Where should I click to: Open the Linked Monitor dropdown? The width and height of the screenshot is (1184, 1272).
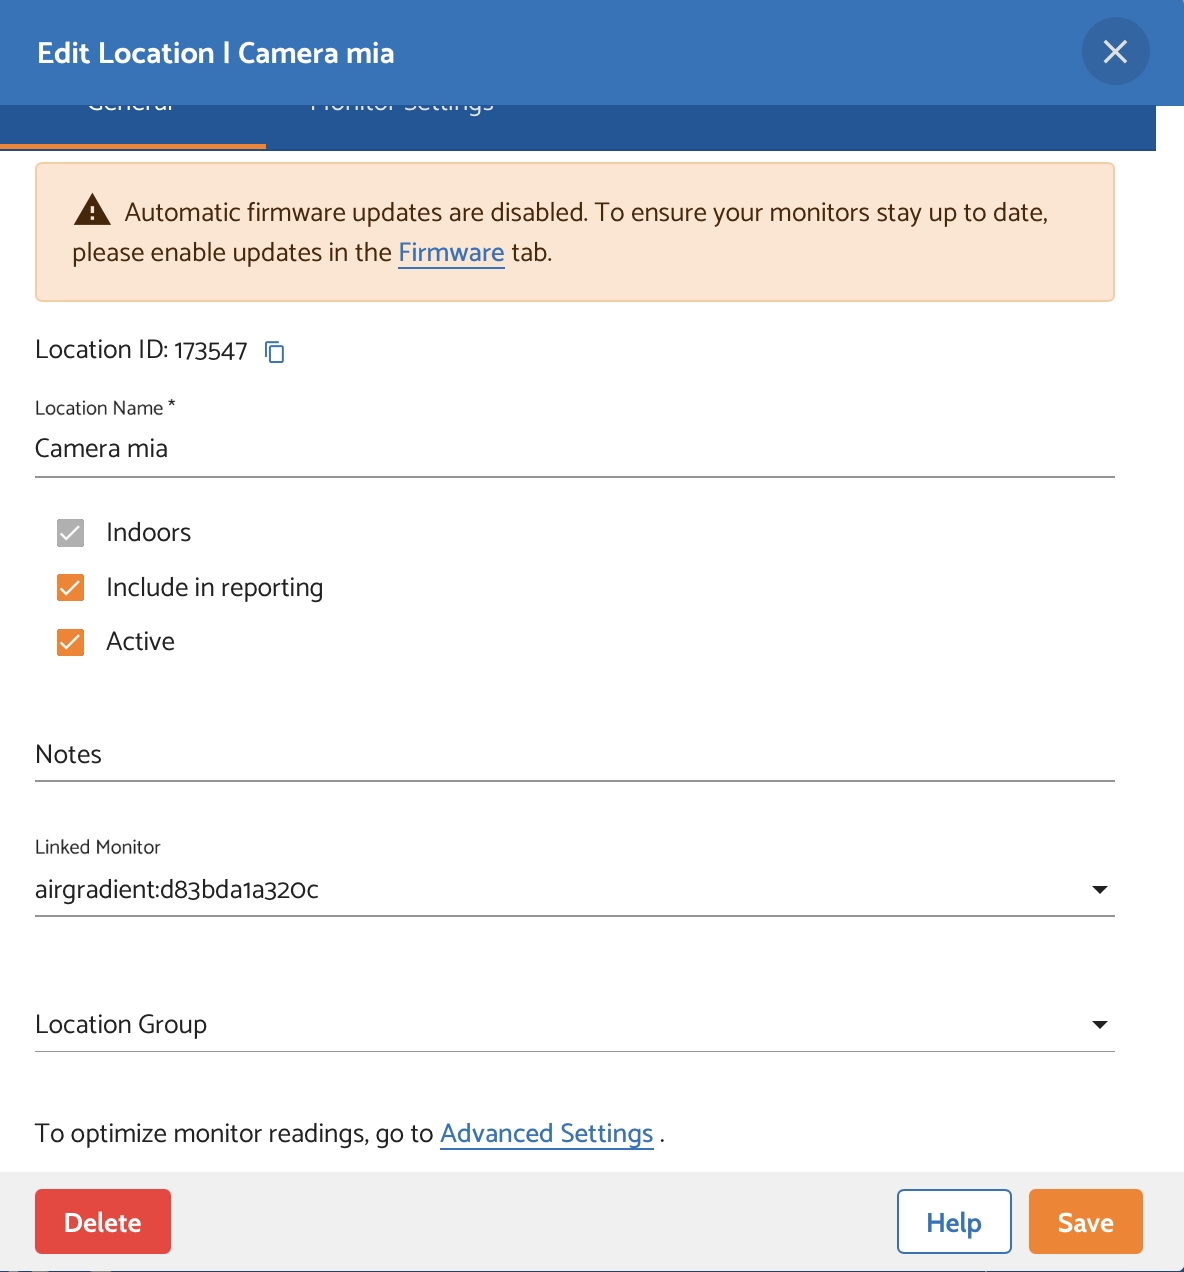tap(1099, 889)
